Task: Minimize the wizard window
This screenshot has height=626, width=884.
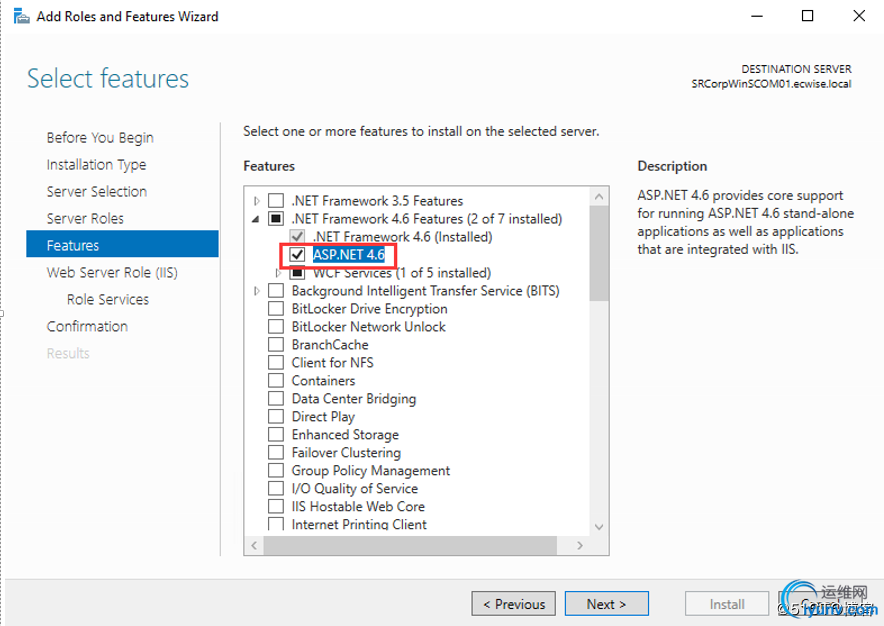Action: [x=759, y=16]
